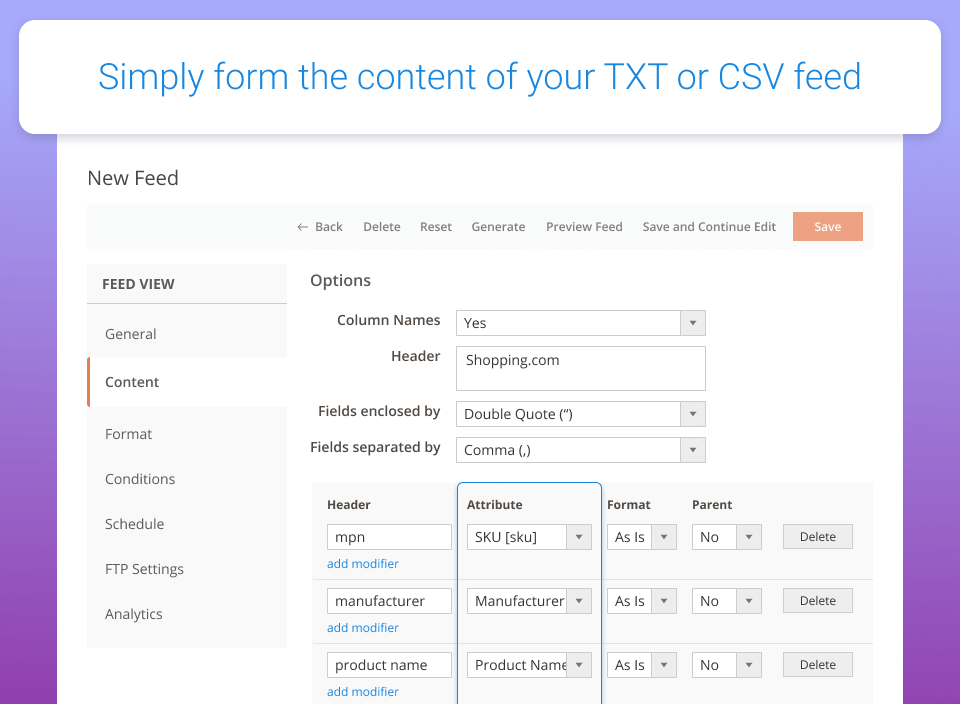
Task: Click add modifier under the mpn header
Action: click(362, 563)
